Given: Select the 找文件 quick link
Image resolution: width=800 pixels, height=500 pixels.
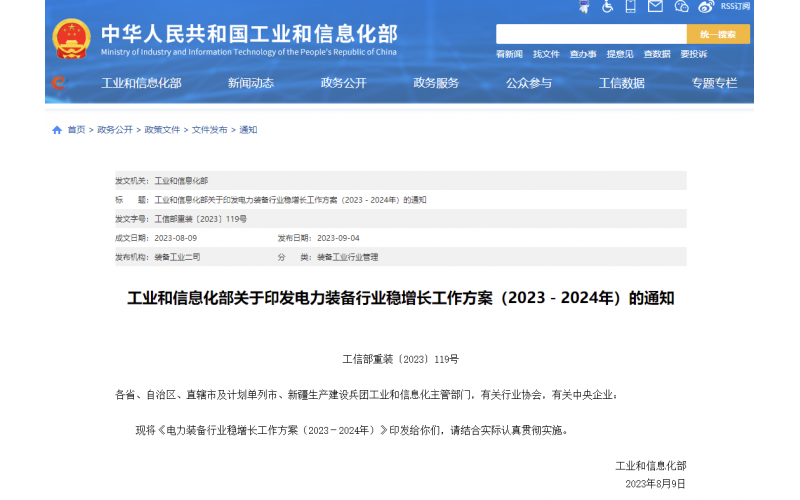Looking at the screenshot, I should pos(546,54).
